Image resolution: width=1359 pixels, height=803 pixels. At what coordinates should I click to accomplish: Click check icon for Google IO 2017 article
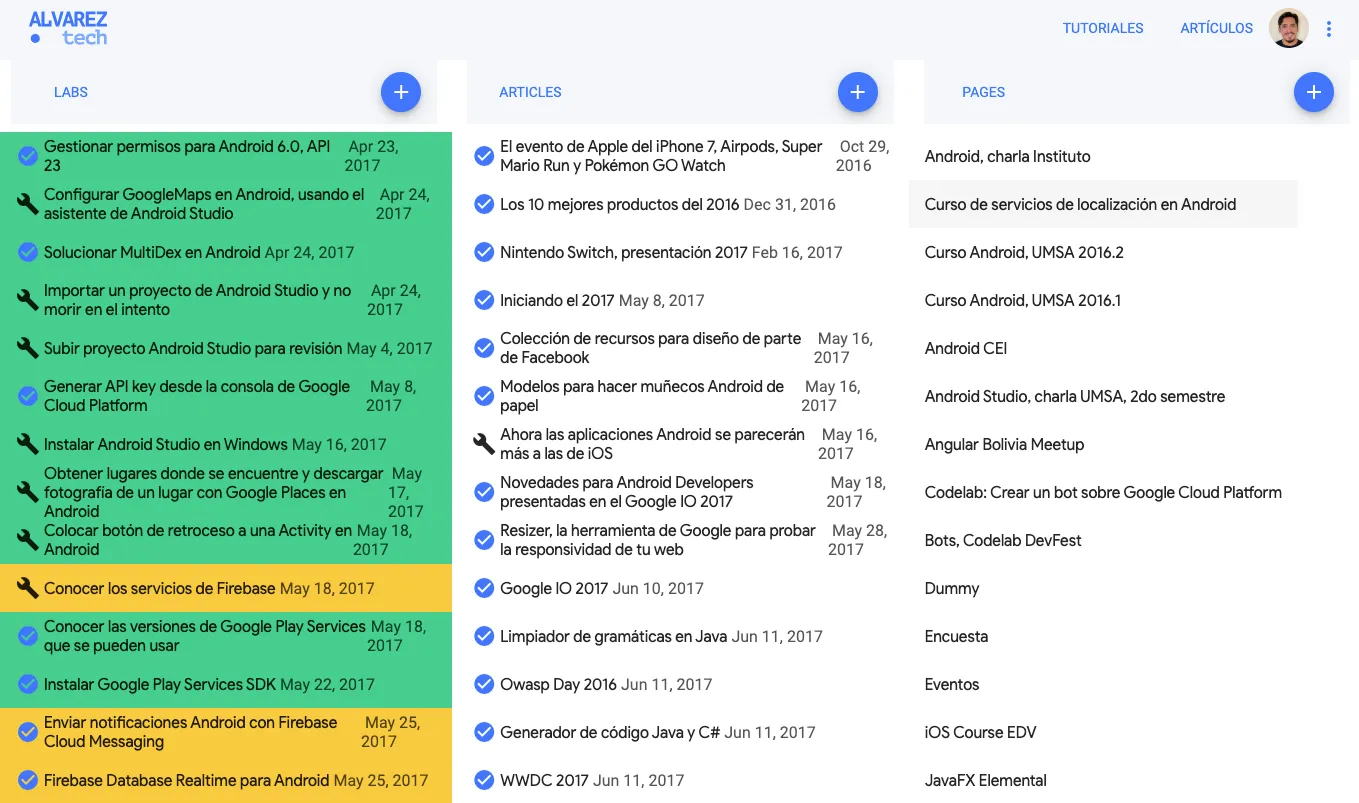pos(484,588)
